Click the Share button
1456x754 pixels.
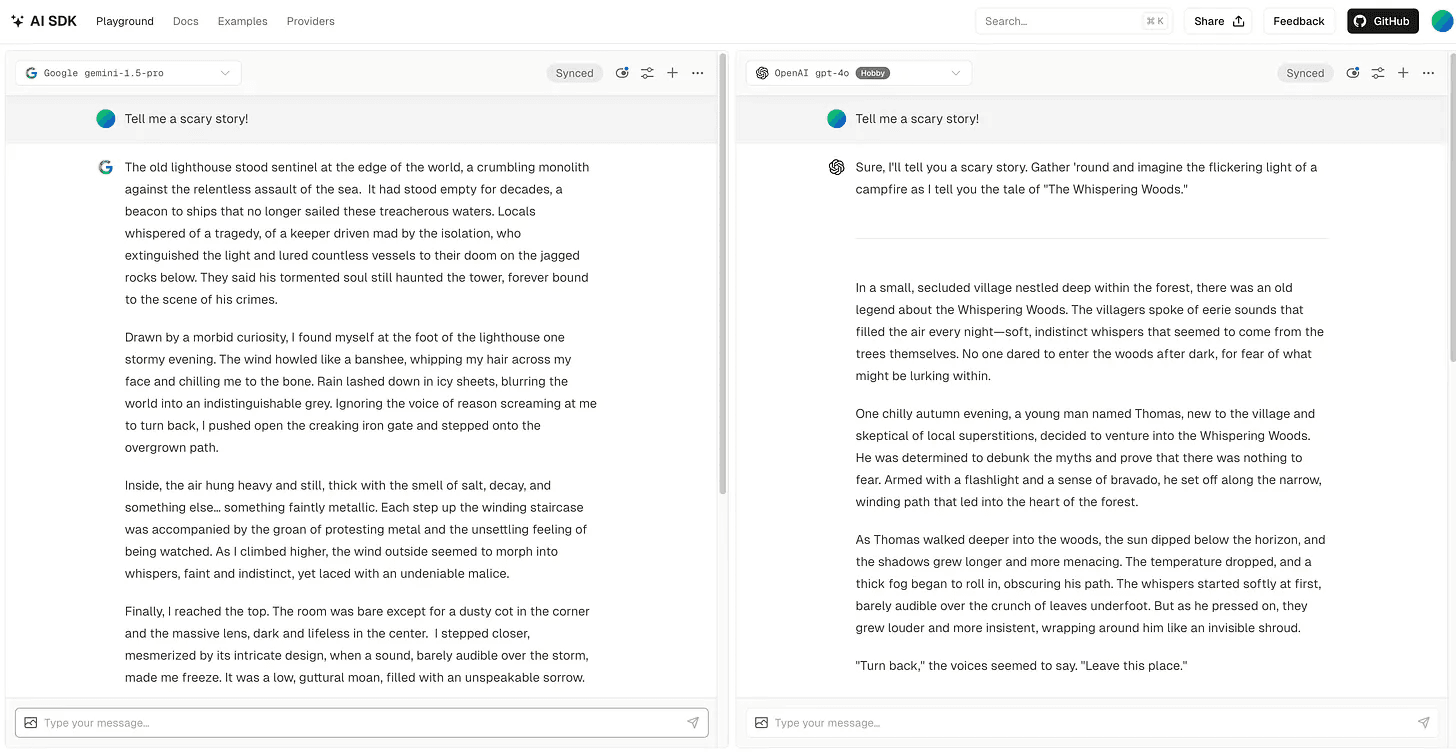(1218, 21)
